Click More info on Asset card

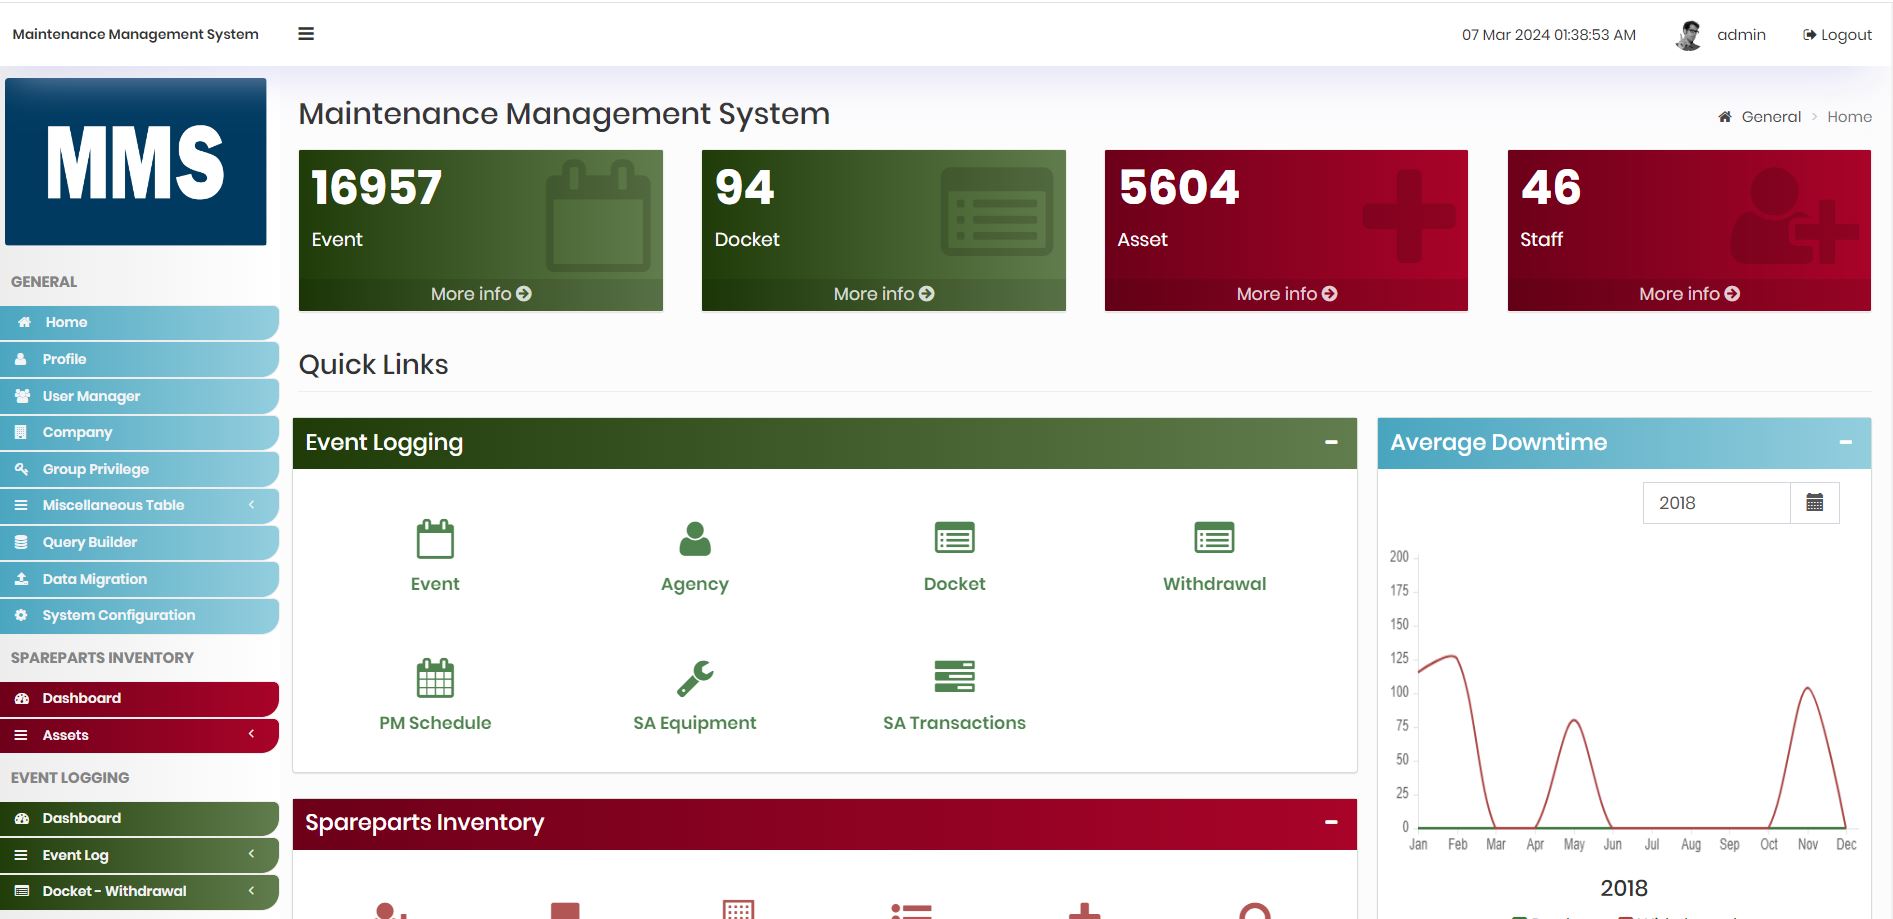tap(1286, 294)
